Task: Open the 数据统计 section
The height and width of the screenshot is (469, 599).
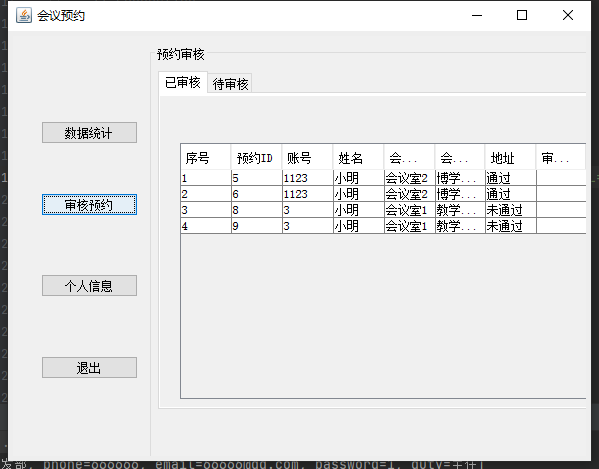Action: 89,133
